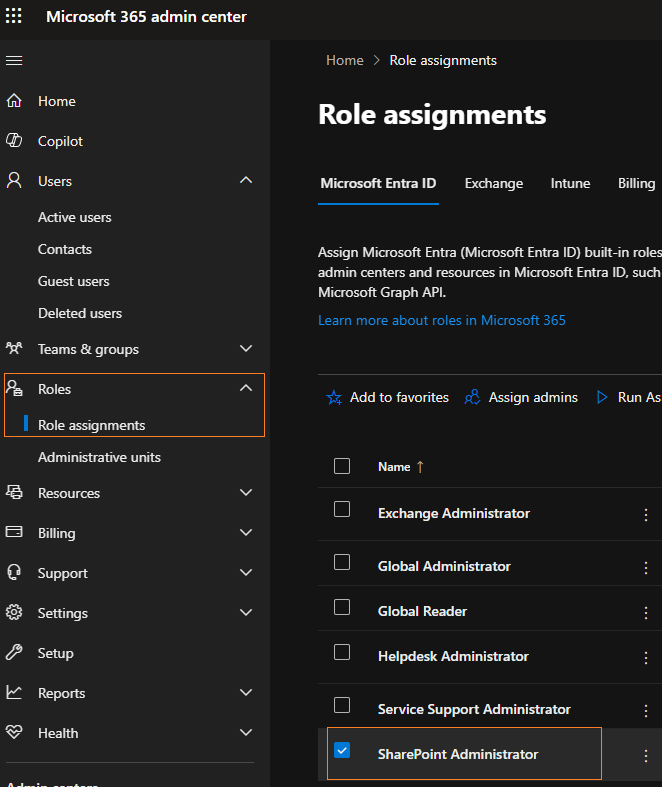The height and width of the screenshot is (787, 662).
Task: Open the Helpdesk Administrator role
Action: click(453, 657)
